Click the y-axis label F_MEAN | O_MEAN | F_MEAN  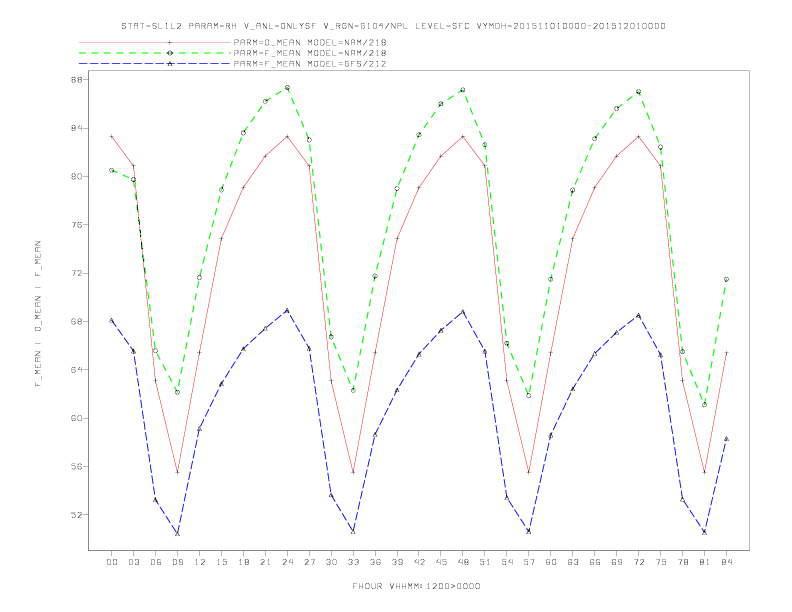click(38, 314)
